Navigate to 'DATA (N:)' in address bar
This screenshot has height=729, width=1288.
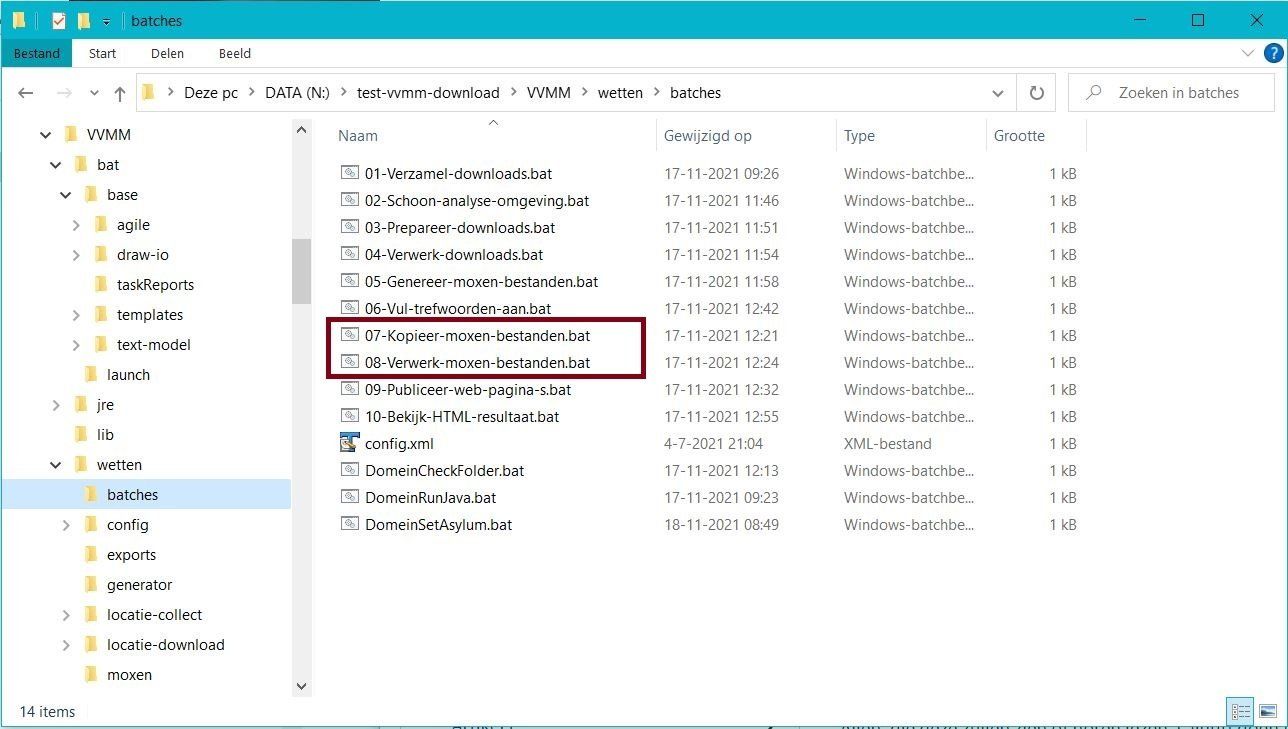pyautogui.click(x=297, y=93)
